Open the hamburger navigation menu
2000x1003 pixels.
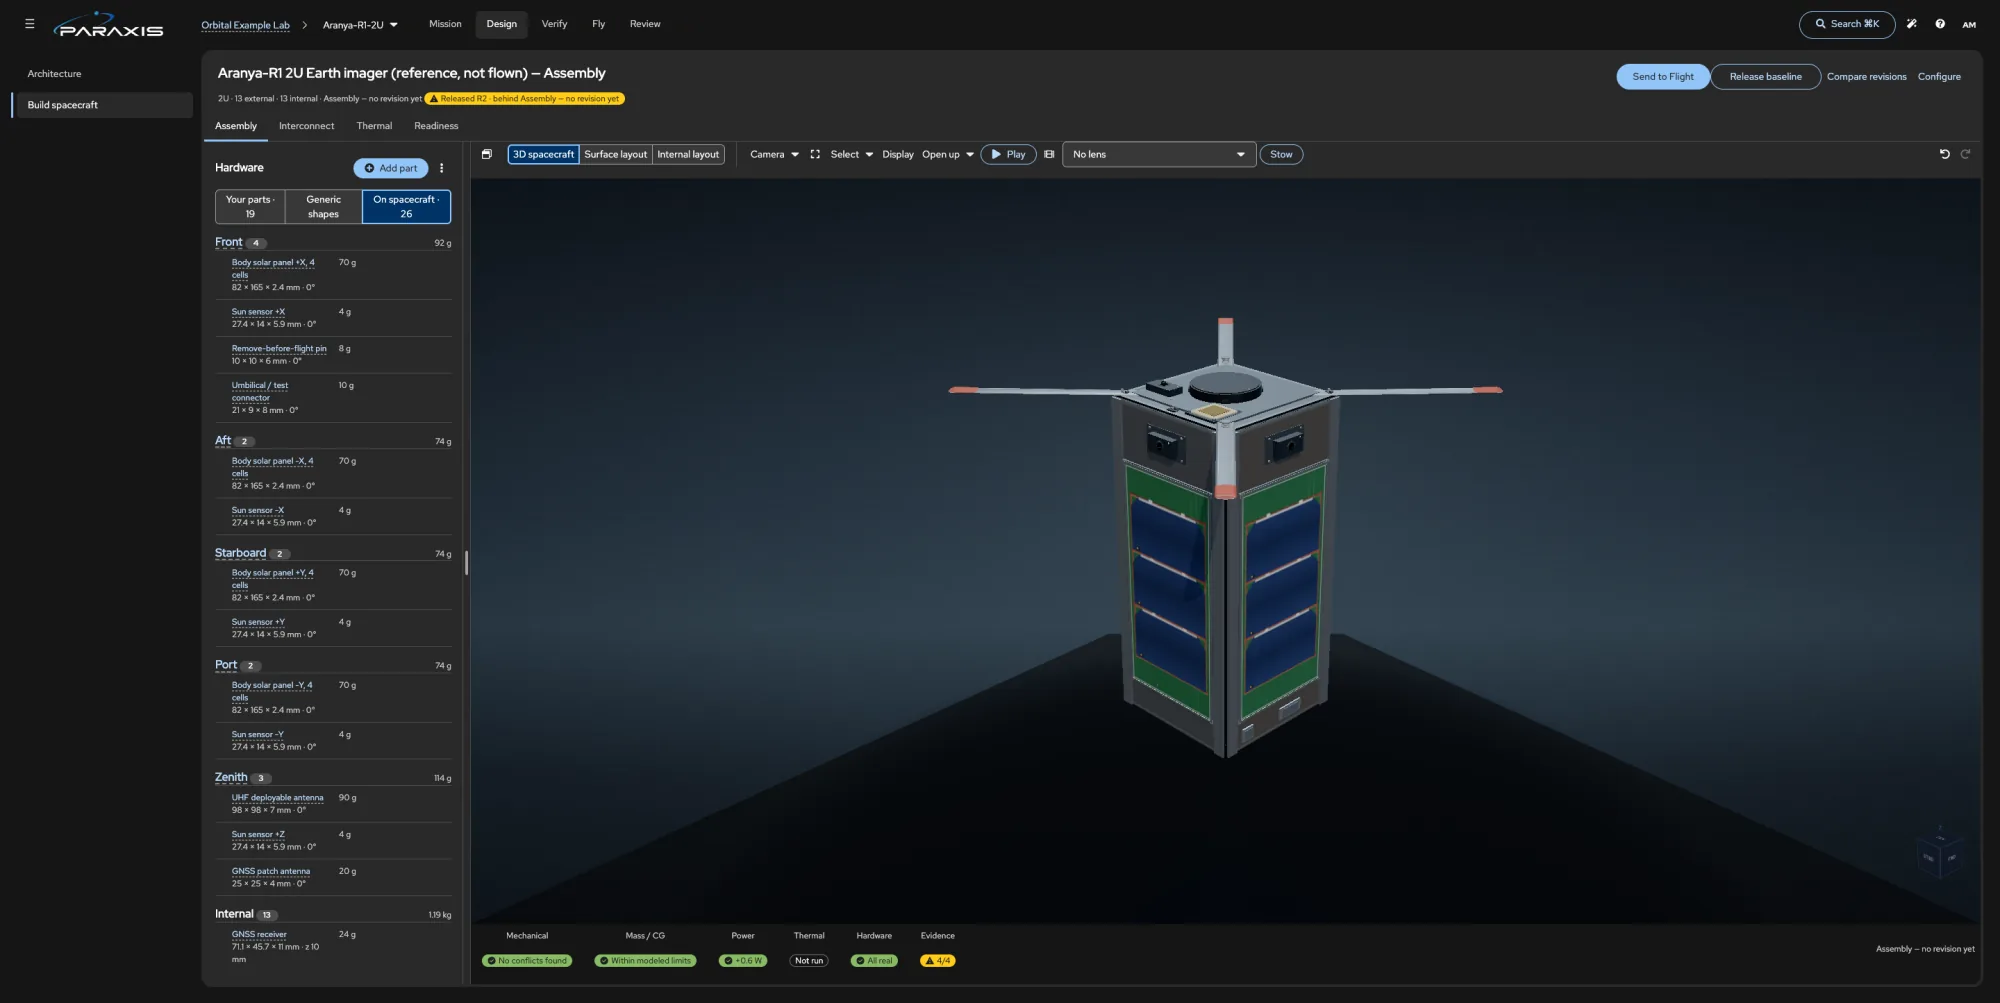pyautogui.click(x=29, y=24)
